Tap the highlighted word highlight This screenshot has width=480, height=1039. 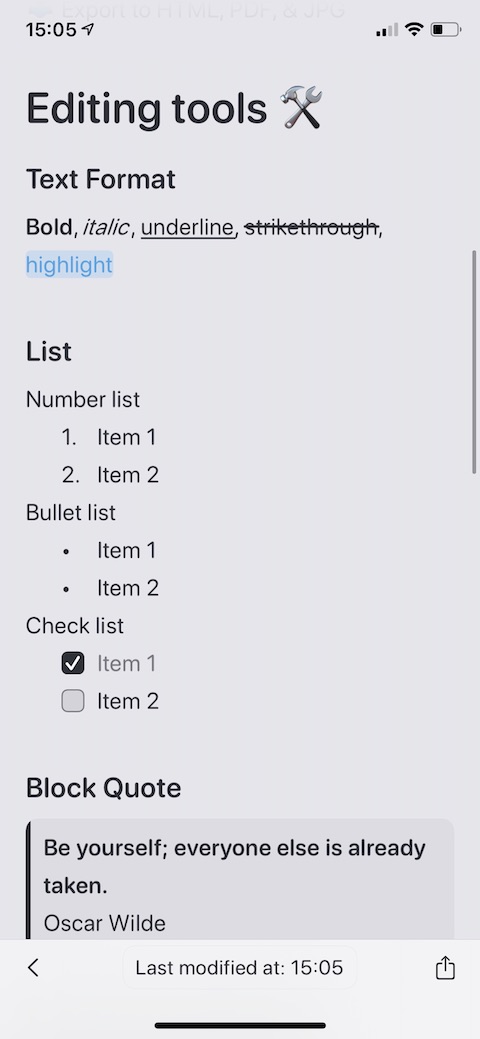(x=70, y=264)
